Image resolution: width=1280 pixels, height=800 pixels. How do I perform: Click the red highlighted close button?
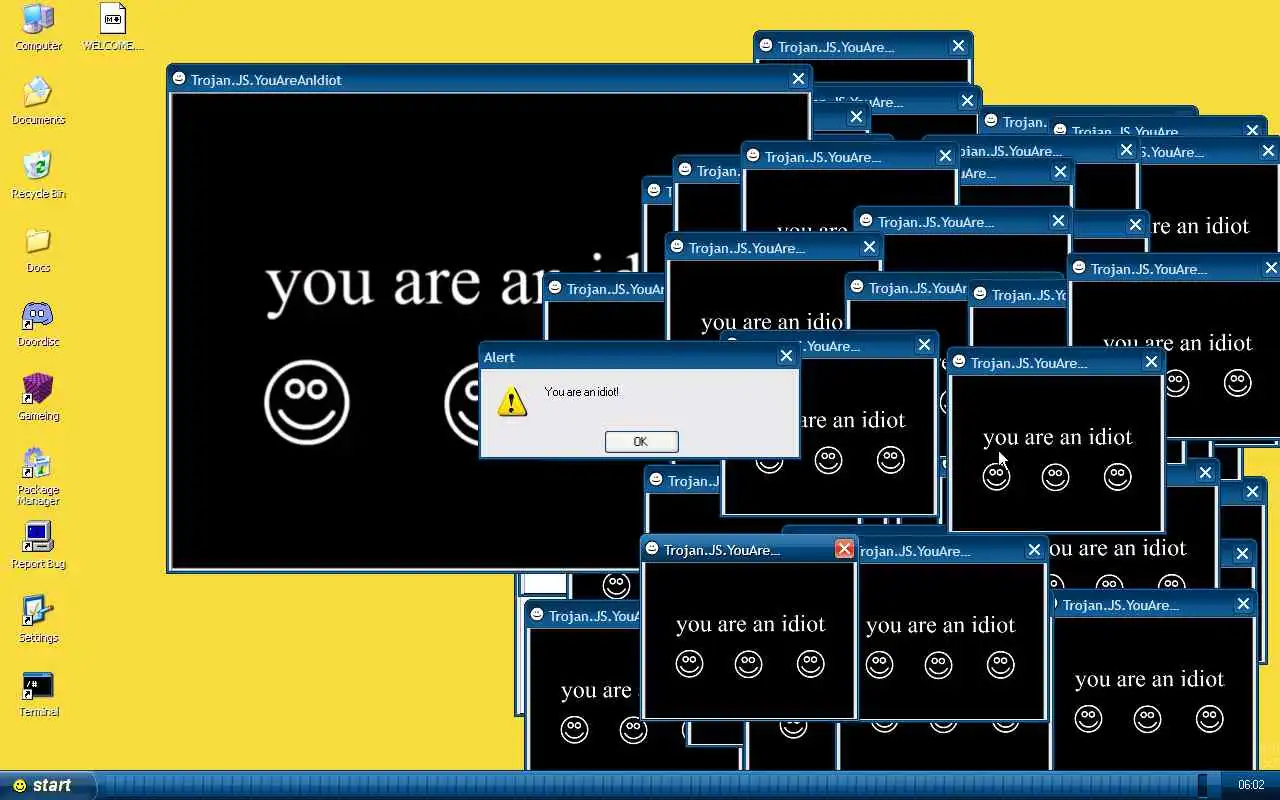pyautogui.click(x=844, y=549)
